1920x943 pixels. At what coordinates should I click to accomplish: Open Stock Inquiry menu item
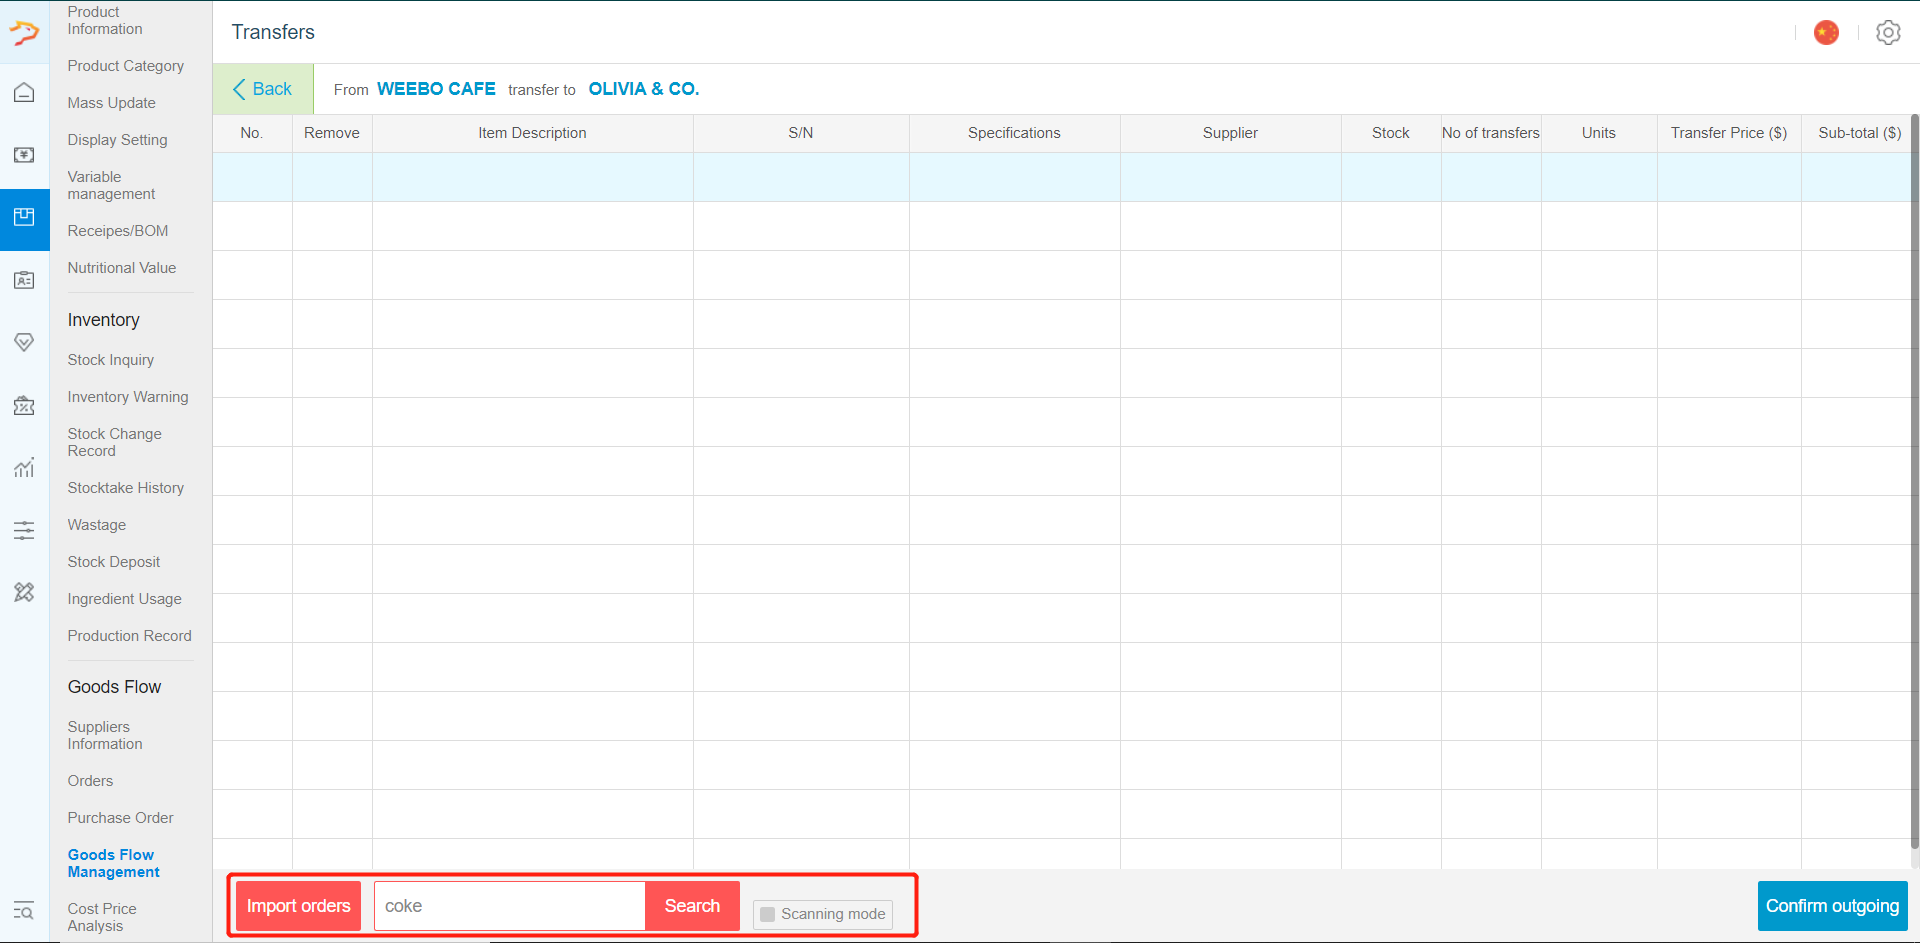click(x=111, y=360)
